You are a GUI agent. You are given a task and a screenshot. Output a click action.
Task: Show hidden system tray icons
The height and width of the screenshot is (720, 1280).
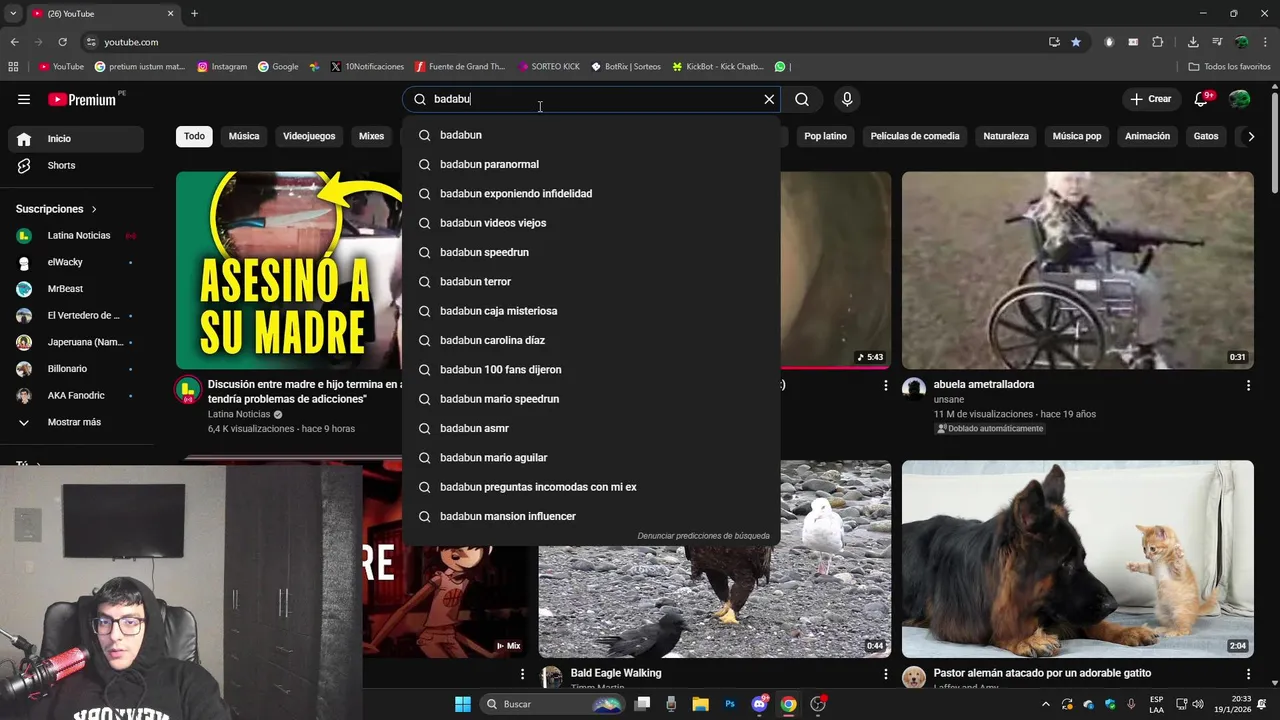(1046, 704)
